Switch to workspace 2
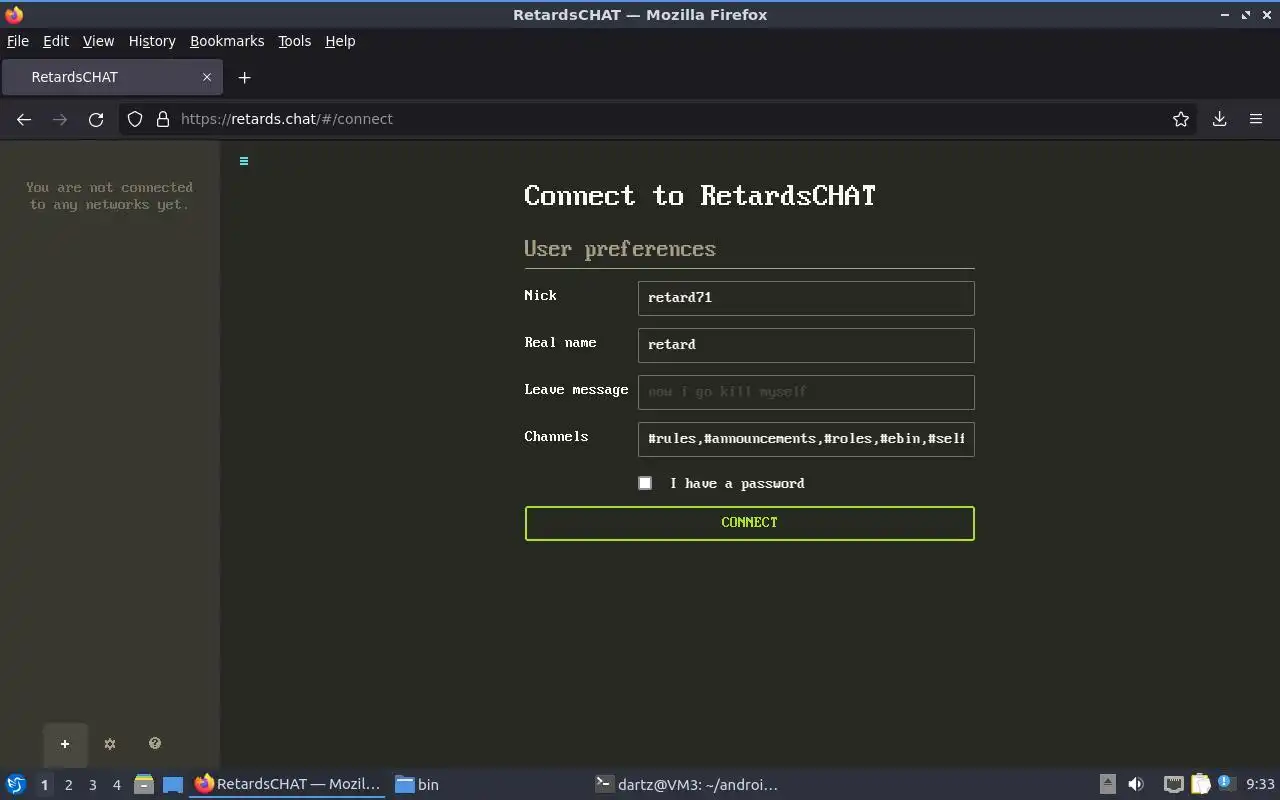1280x800 pixels. pos(69,785)
